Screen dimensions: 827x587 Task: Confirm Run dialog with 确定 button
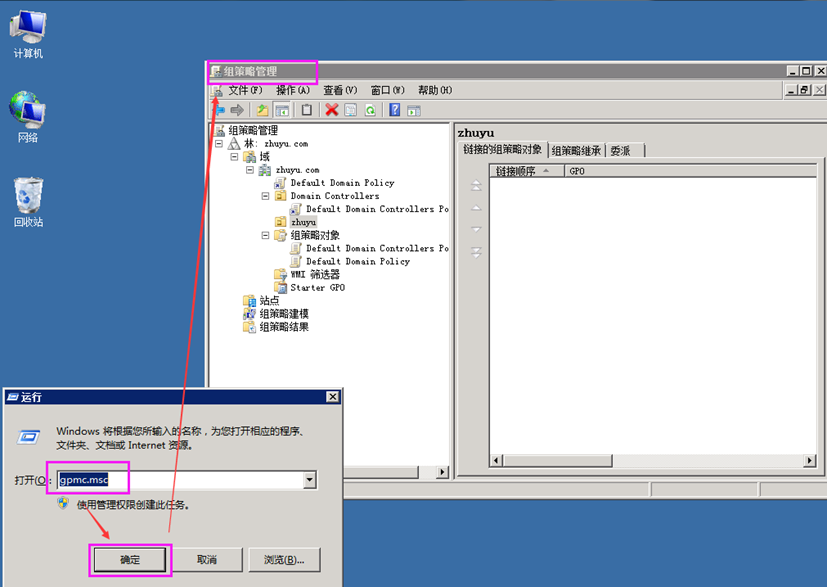(x=130, y=560)
